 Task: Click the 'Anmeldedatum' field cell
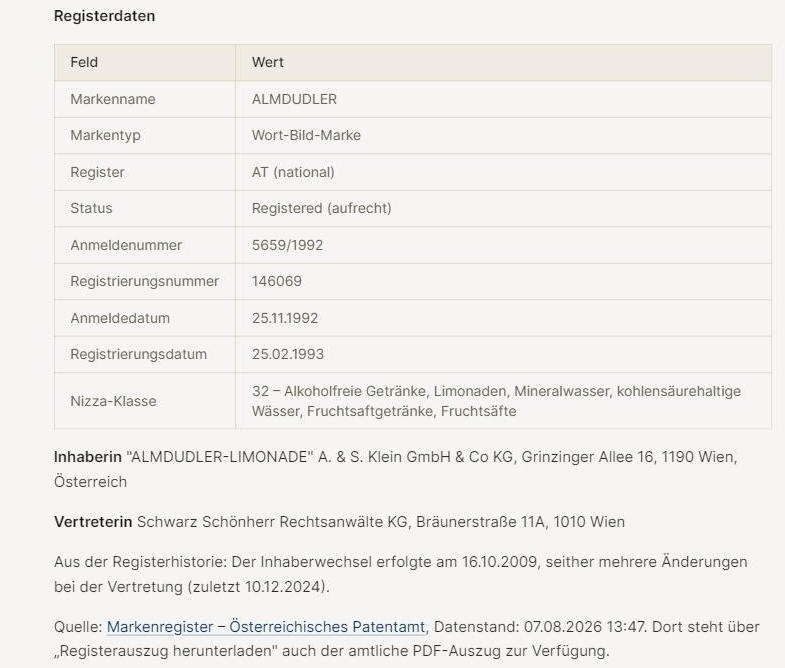point(145,318)
